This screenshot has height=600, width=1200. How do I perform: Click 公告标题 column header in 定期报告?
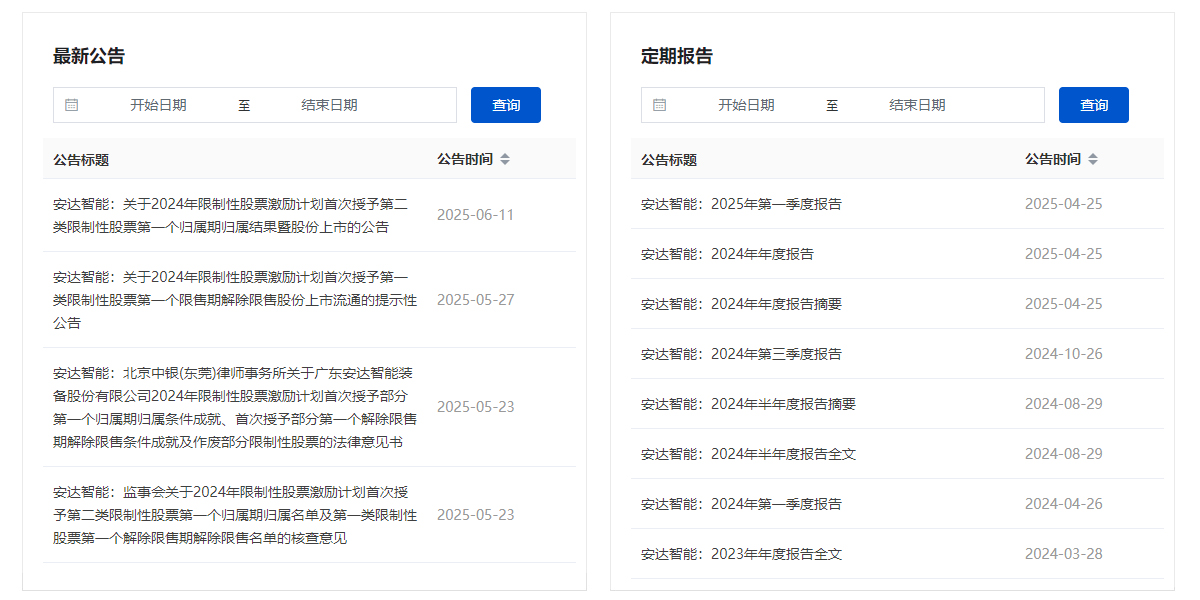coord(669,159)
